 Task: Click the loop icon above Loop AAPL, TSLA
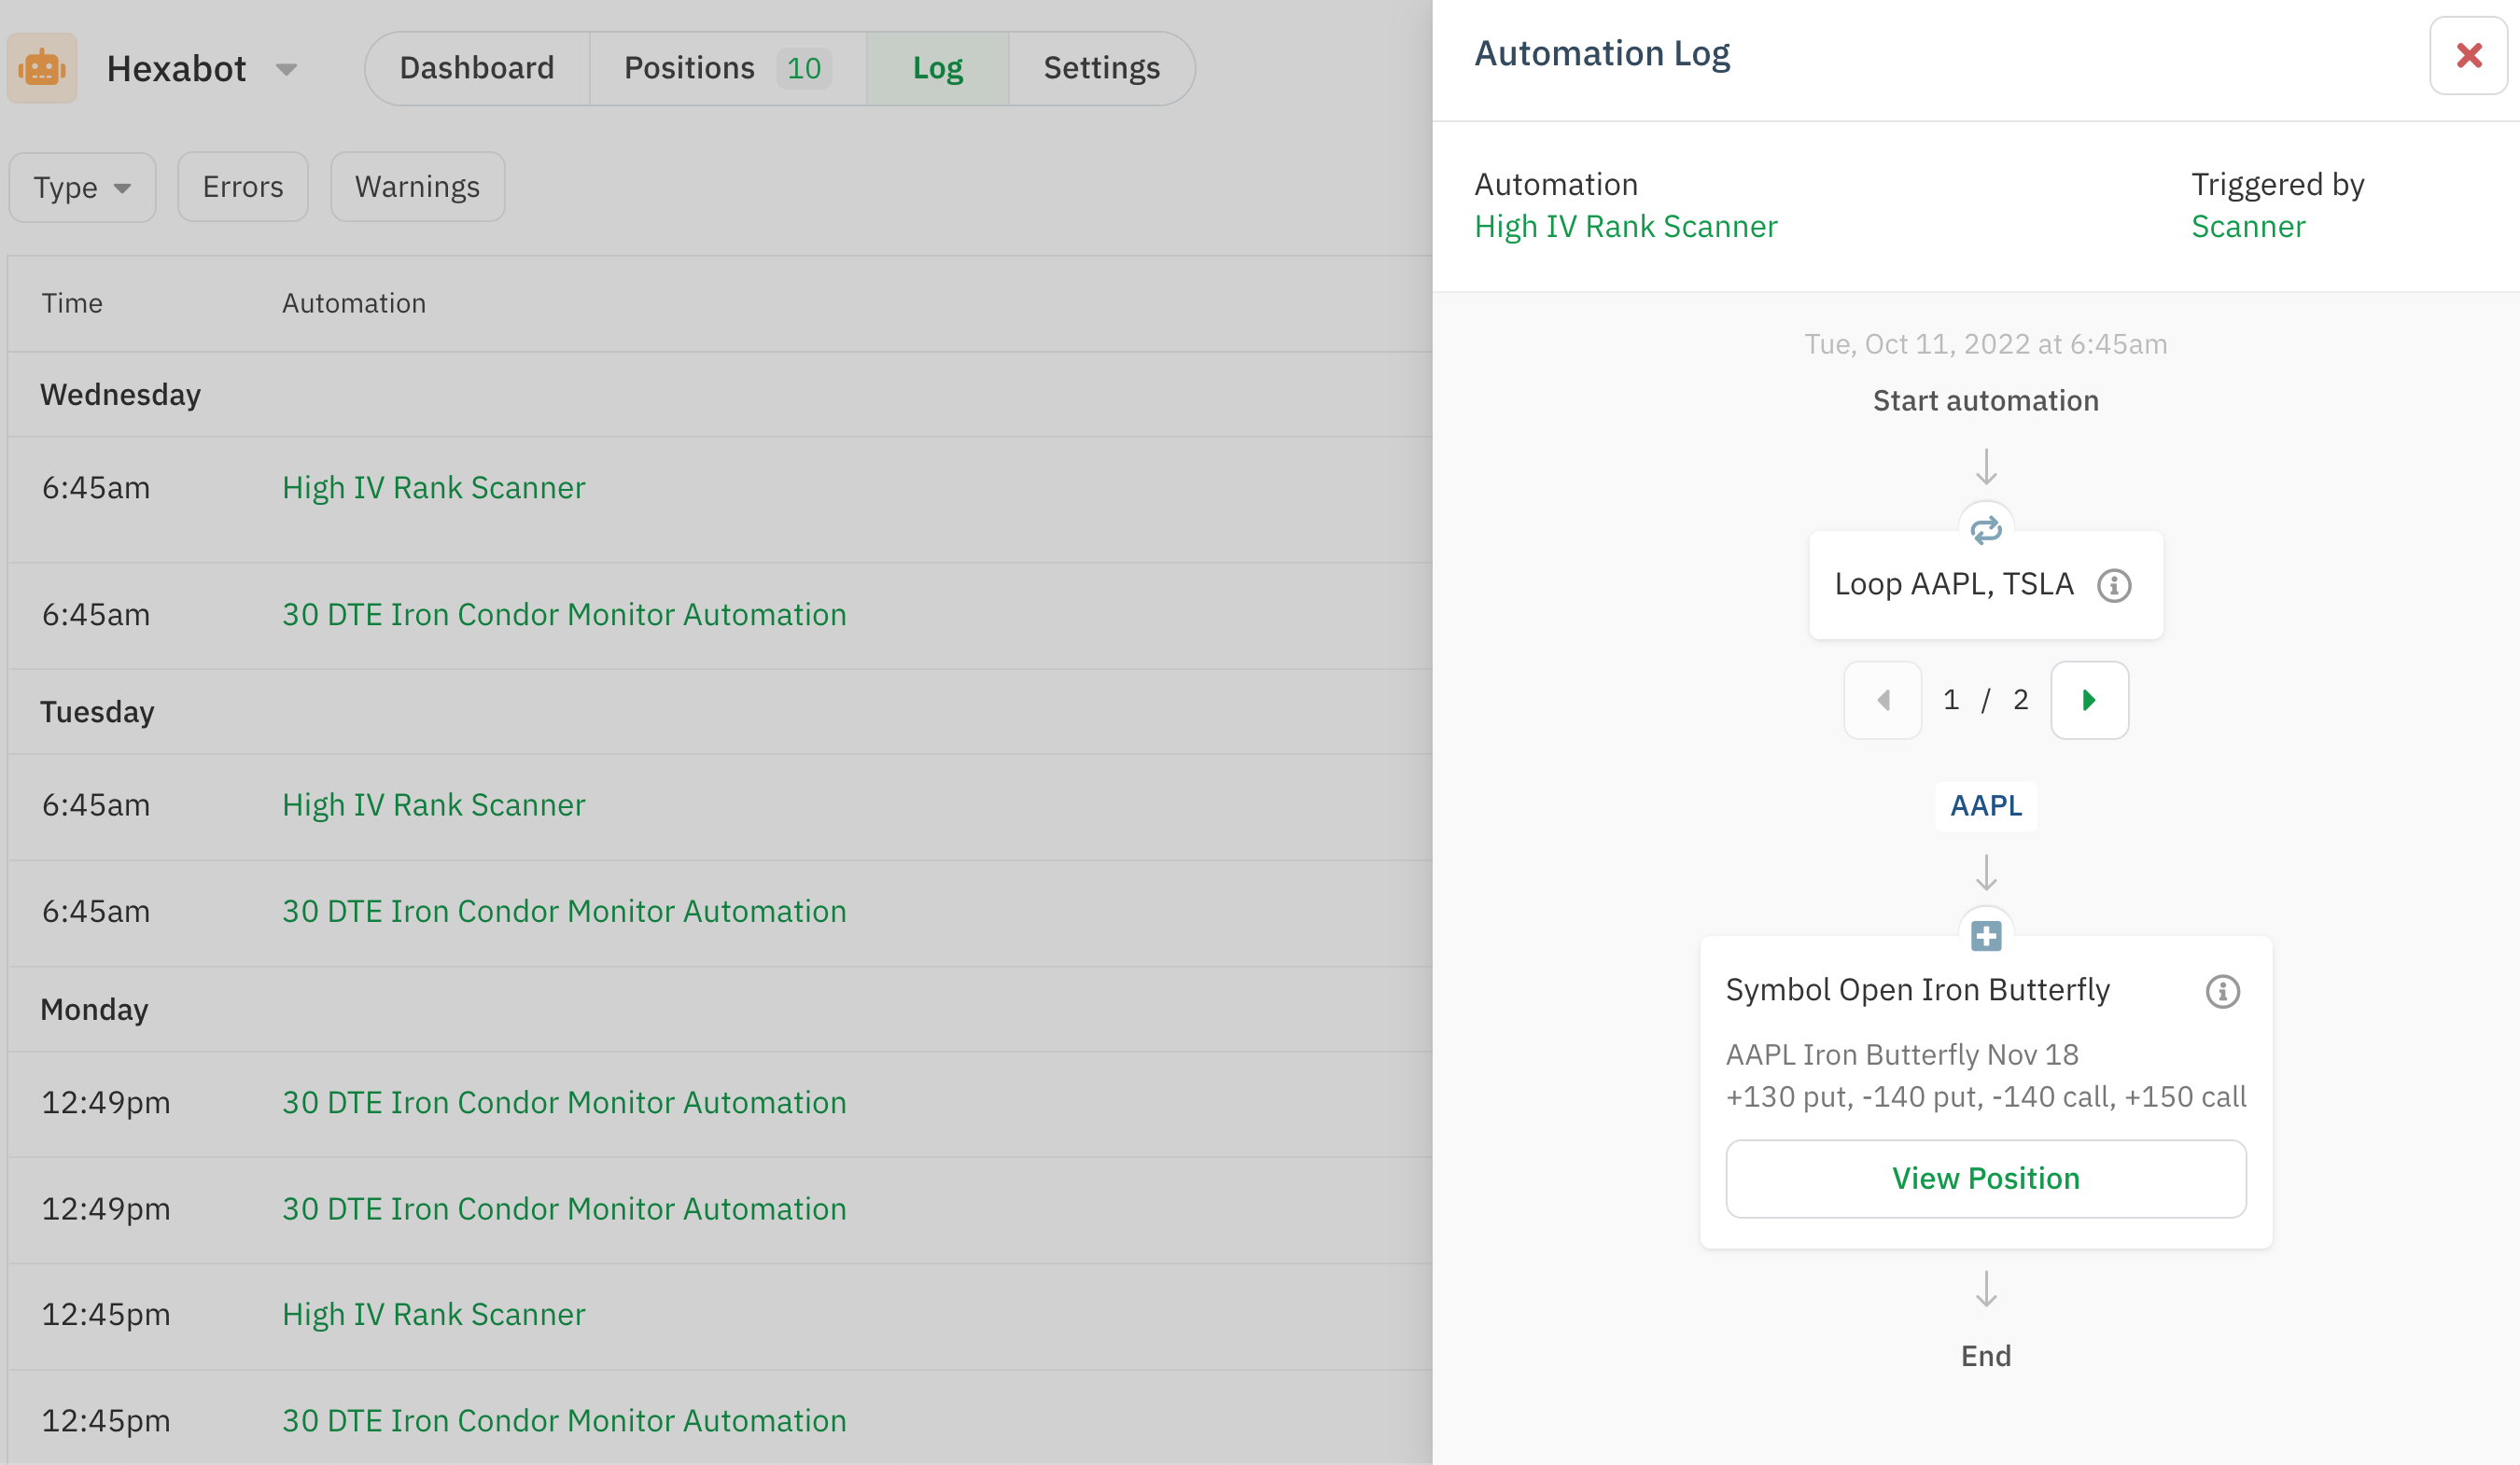coord(1985,528)
